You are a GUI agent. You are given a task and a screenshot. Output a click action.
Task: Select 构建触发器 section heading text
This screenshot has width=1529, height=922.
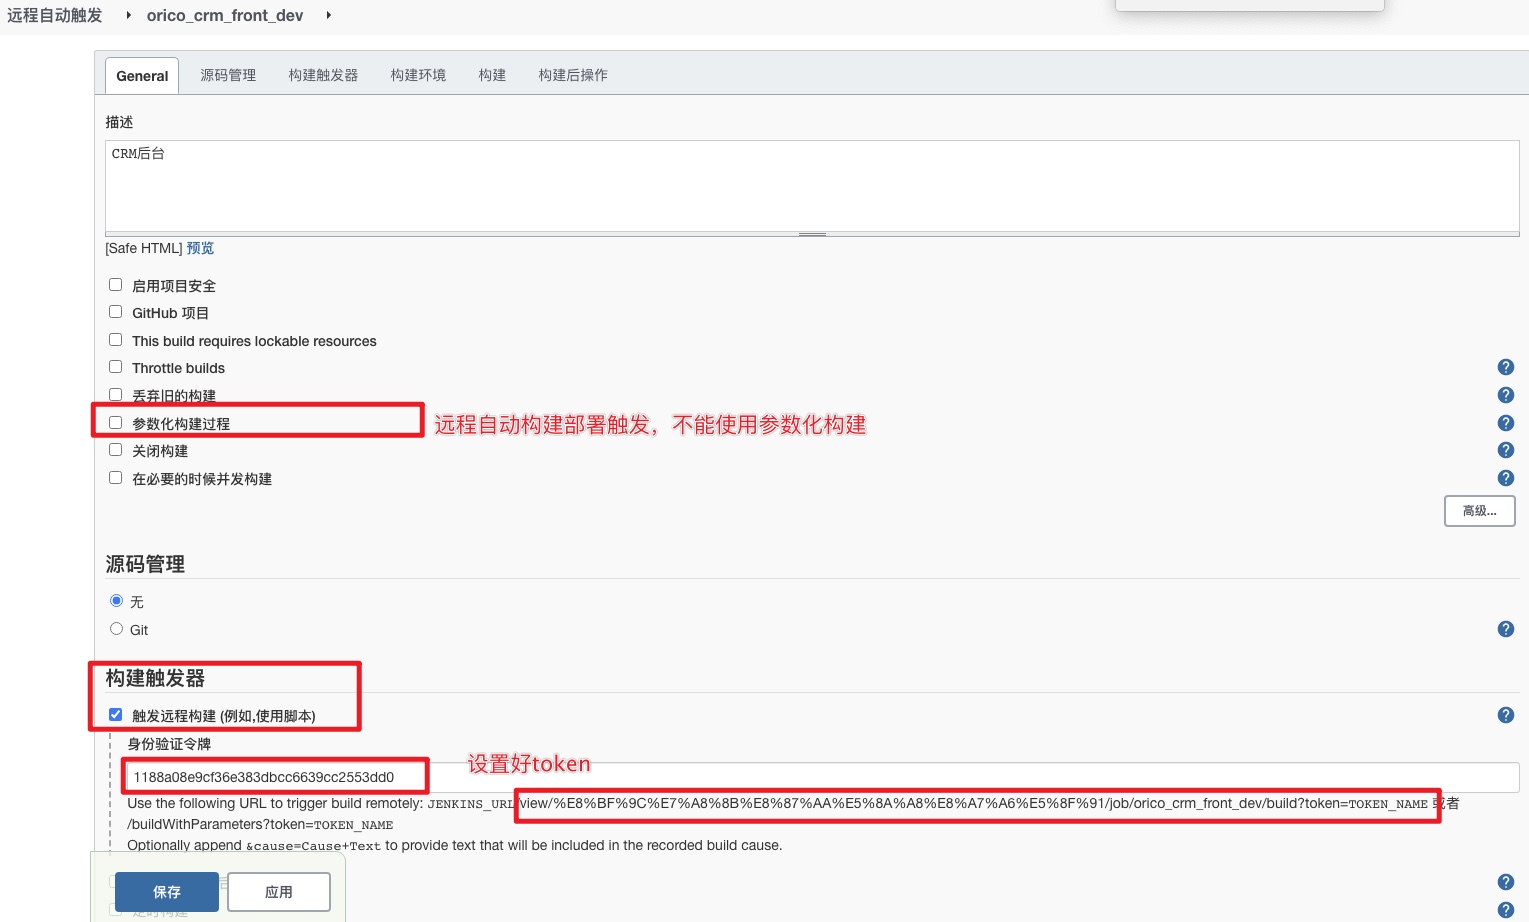155,678
